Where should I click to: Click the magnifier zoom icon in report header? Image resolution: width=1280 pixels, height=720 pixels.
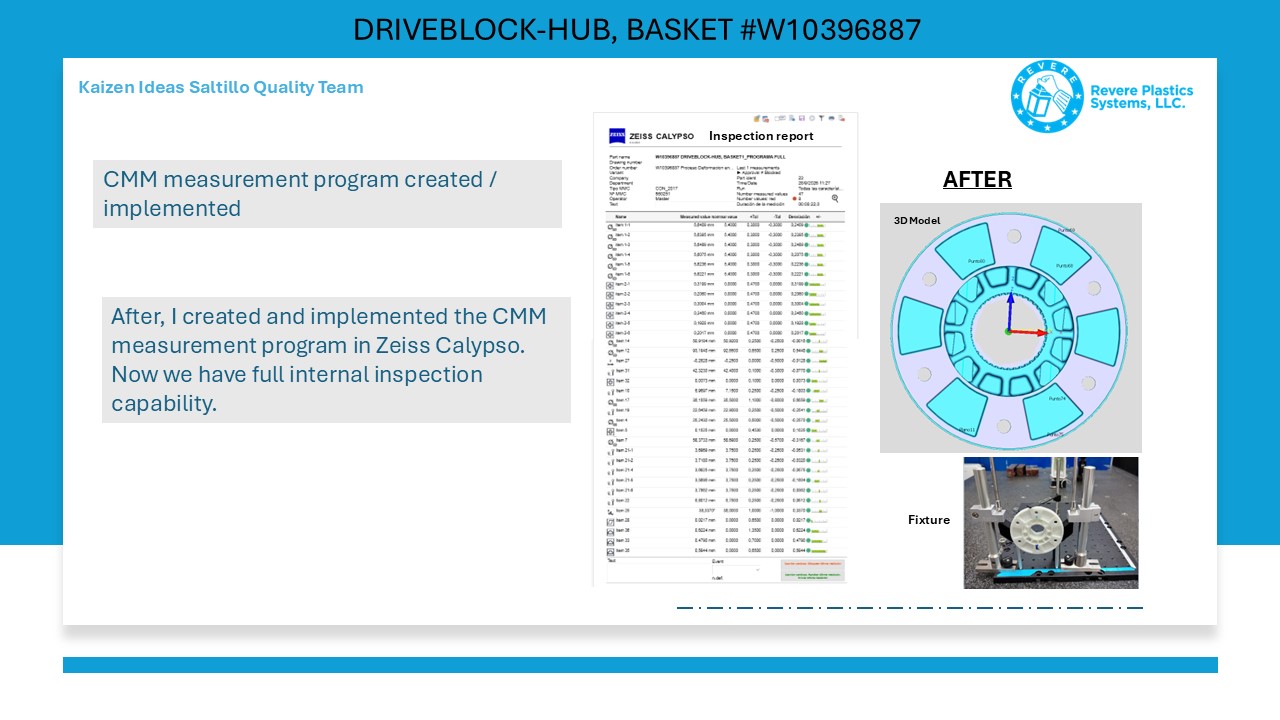[835, 198]
